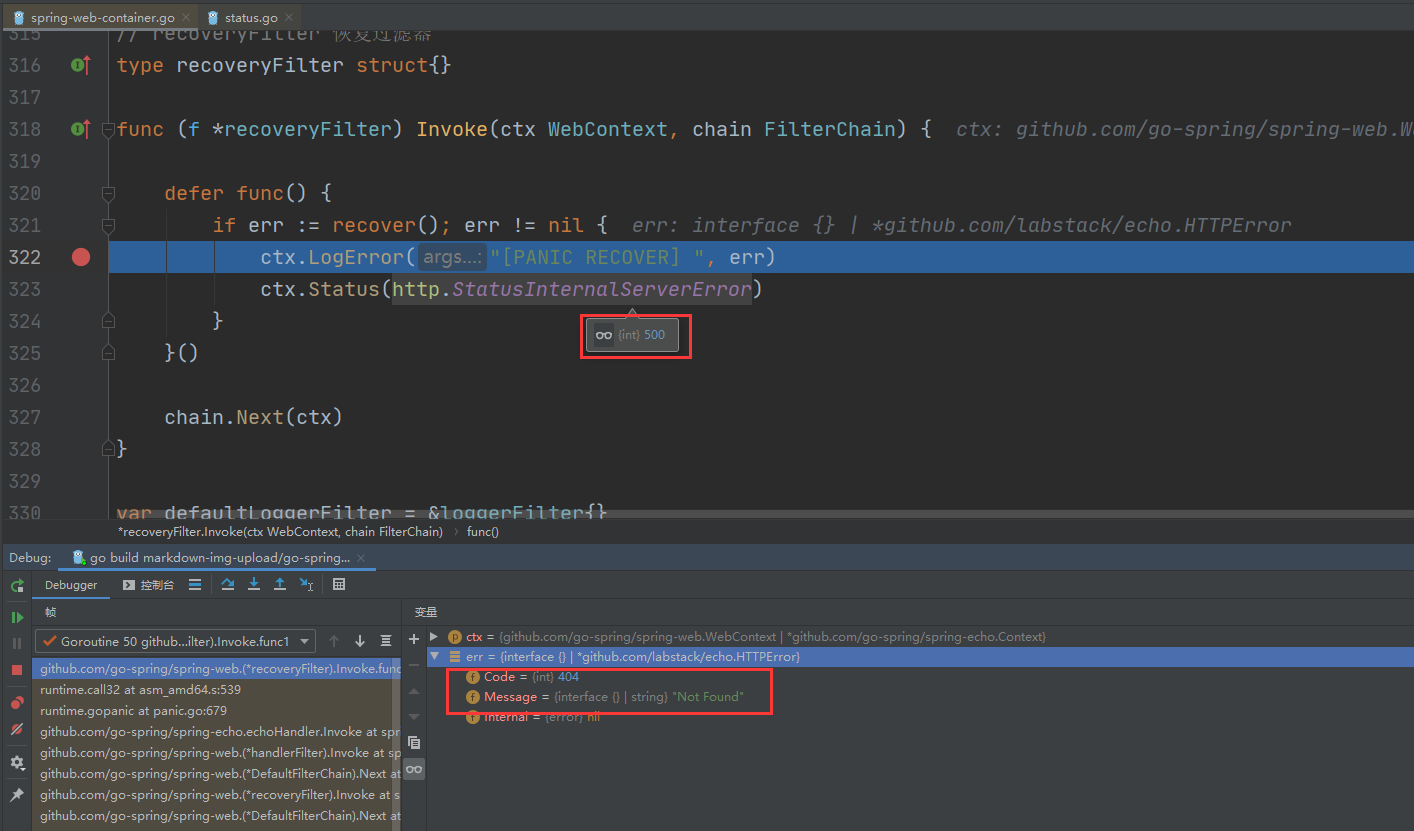Click the Rerun debug session icon
The width and height of the screenshot is (1414, 831).
point(17,586)
